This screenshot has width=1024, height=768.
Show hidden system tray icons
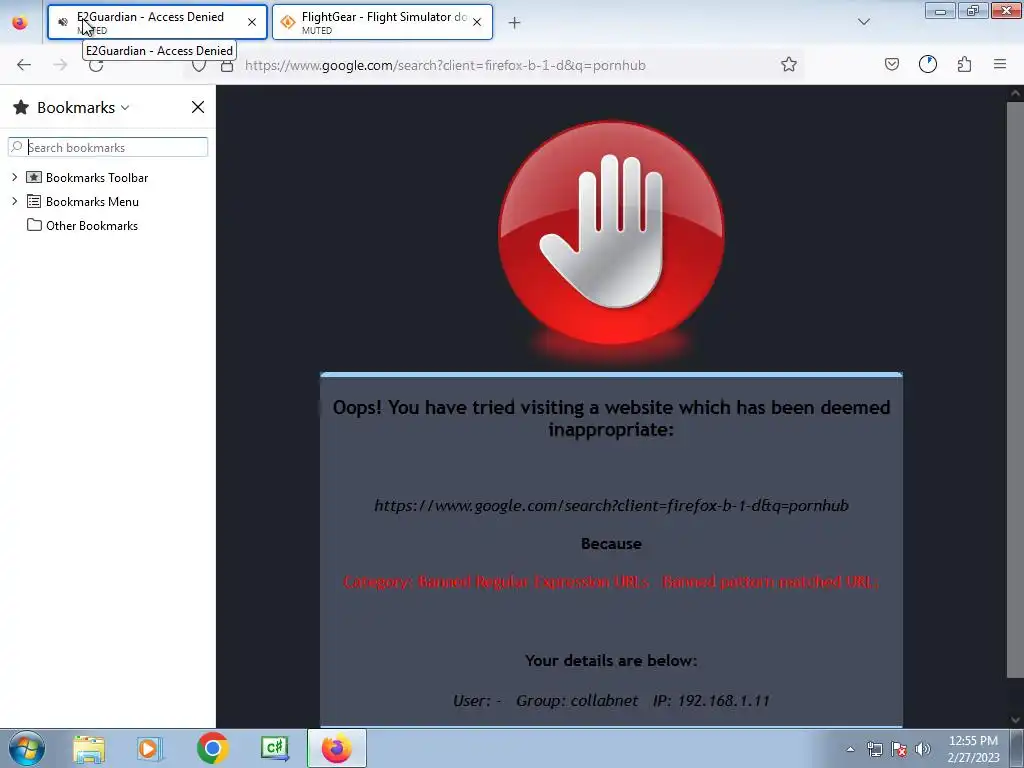850,749
